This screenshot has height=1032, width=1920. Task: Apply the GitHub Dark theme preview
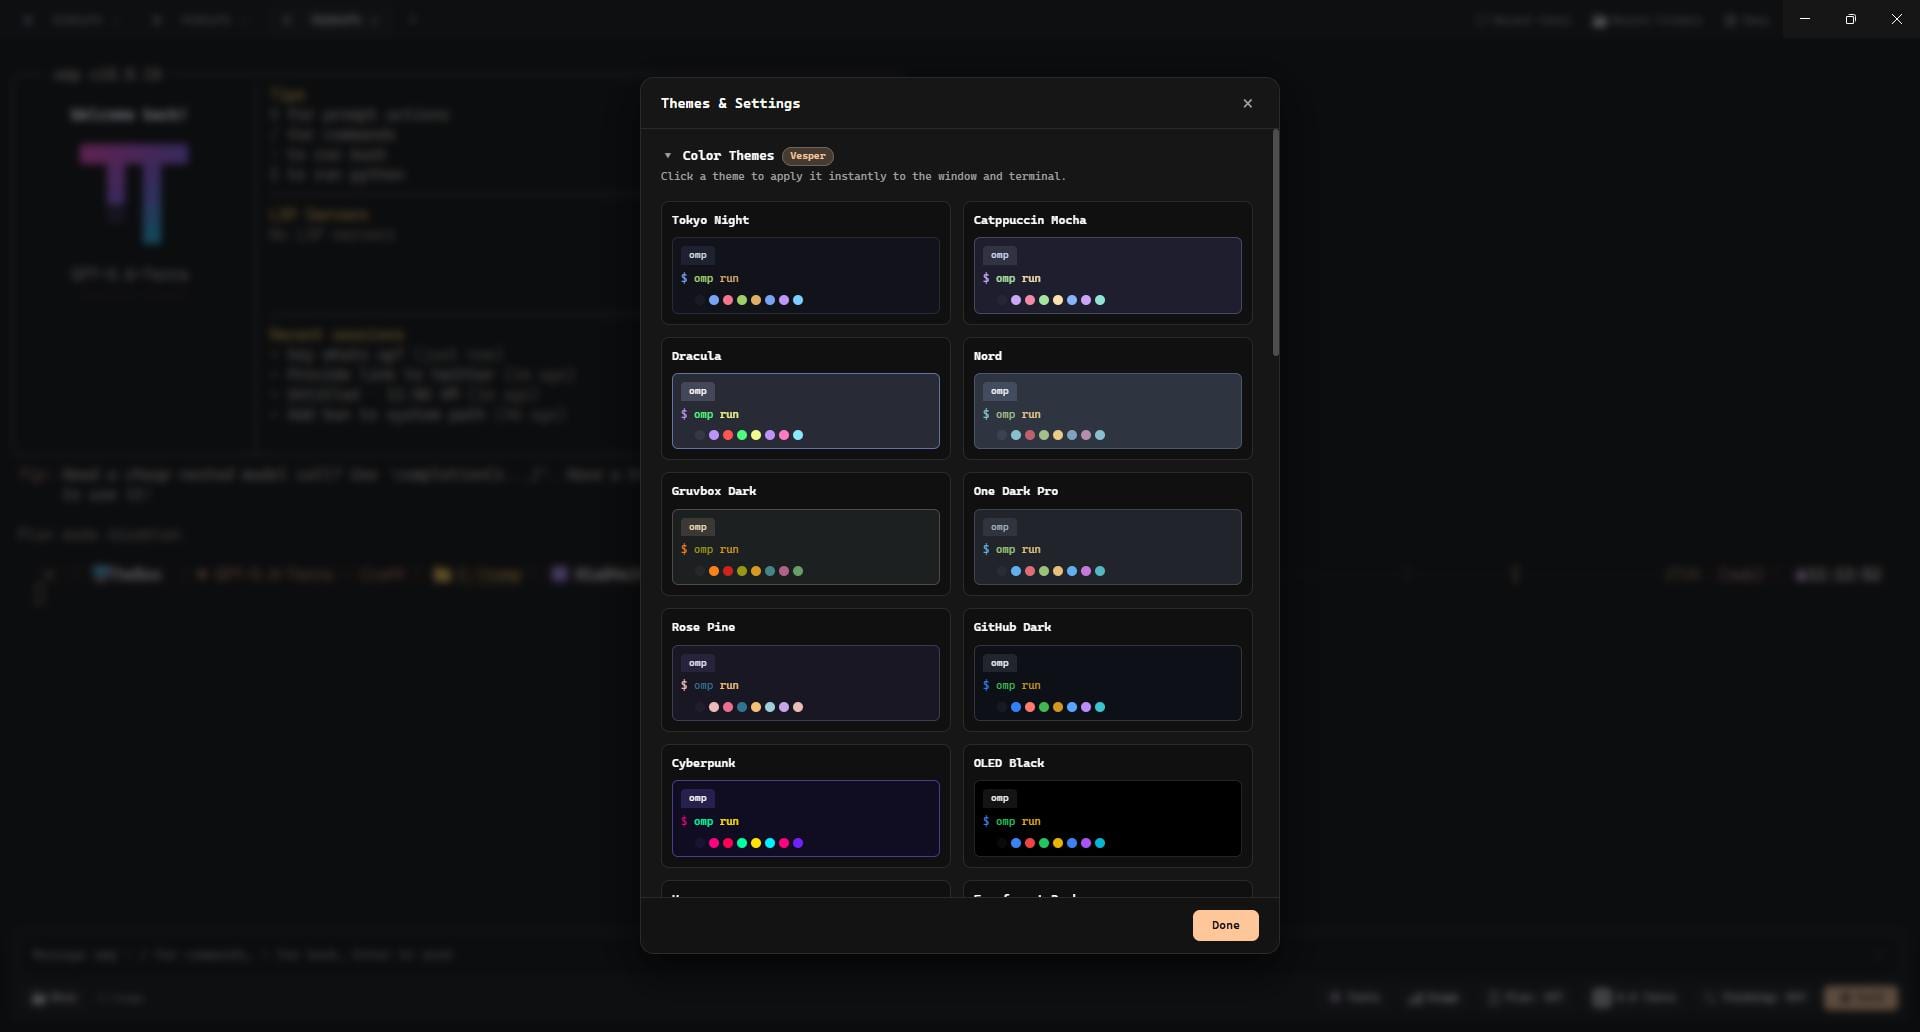pyautogui.click(x=1107, y=683)
